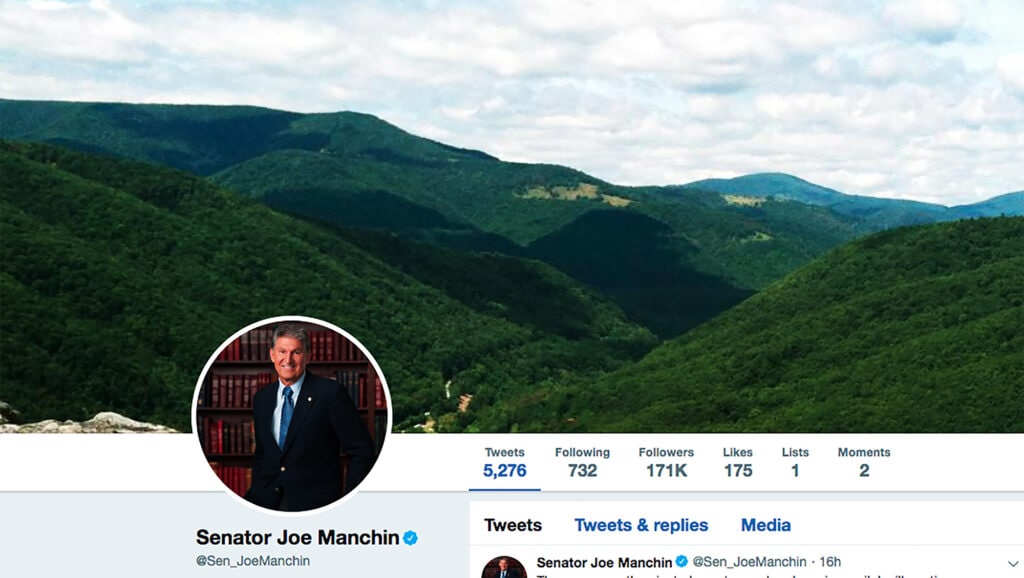Switch to Tweets & replies tab
Screen dimensions: 1024x578
[641, 525]
